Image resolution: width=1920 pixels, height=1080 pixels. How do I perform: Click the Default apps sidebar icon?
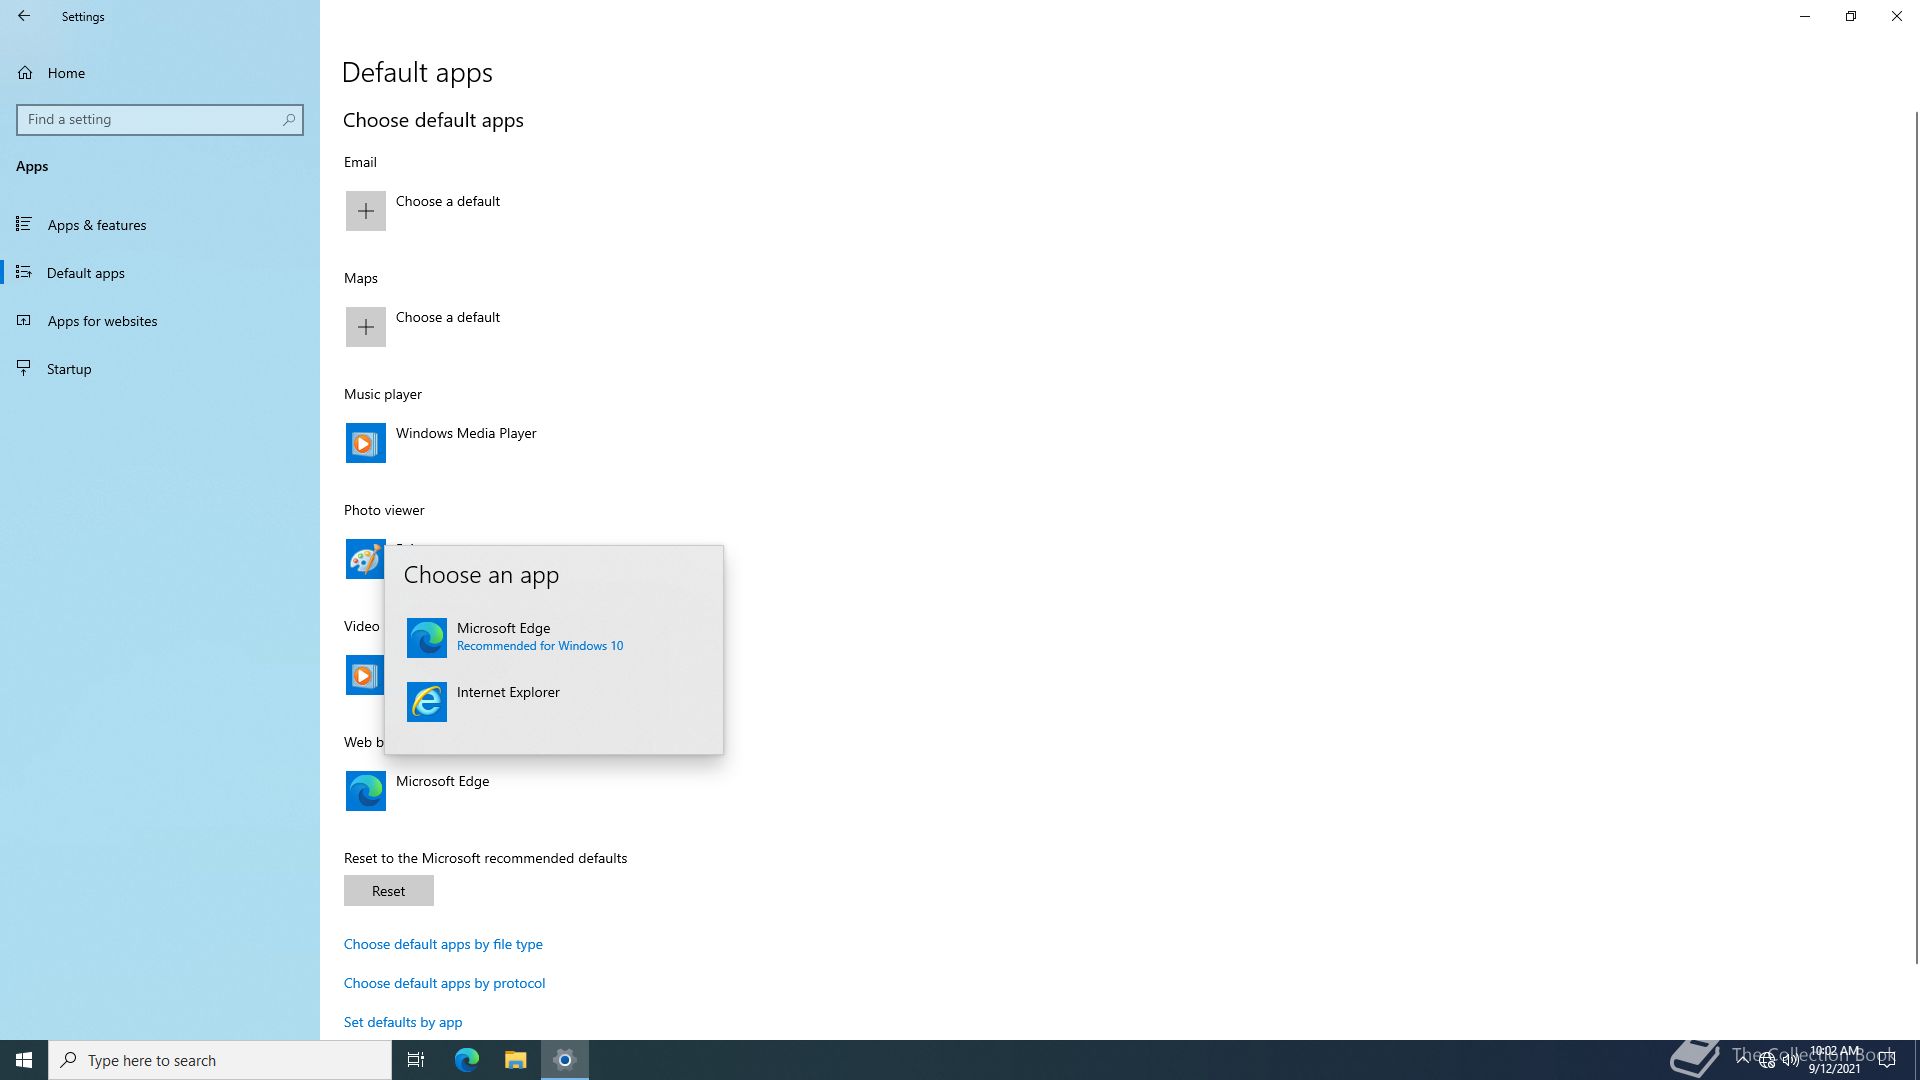pyautogui.click(x=24, y=272)
